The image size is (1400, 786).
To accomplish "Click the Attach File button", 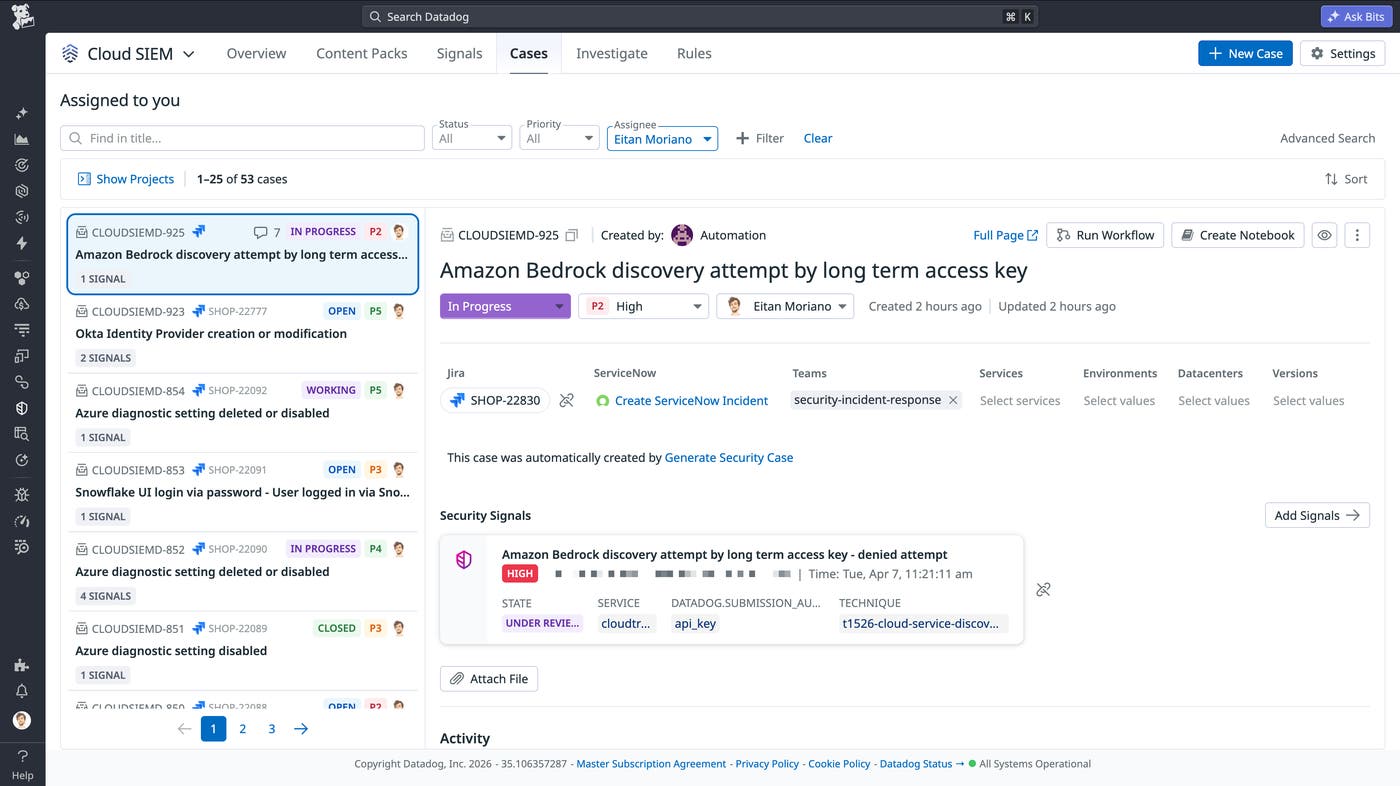I will [x=489, y=678].
